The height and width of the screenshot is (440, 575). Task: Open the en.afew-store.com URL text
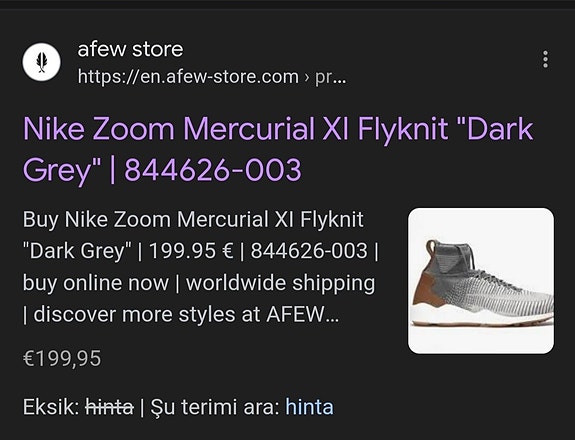[188, 77]
